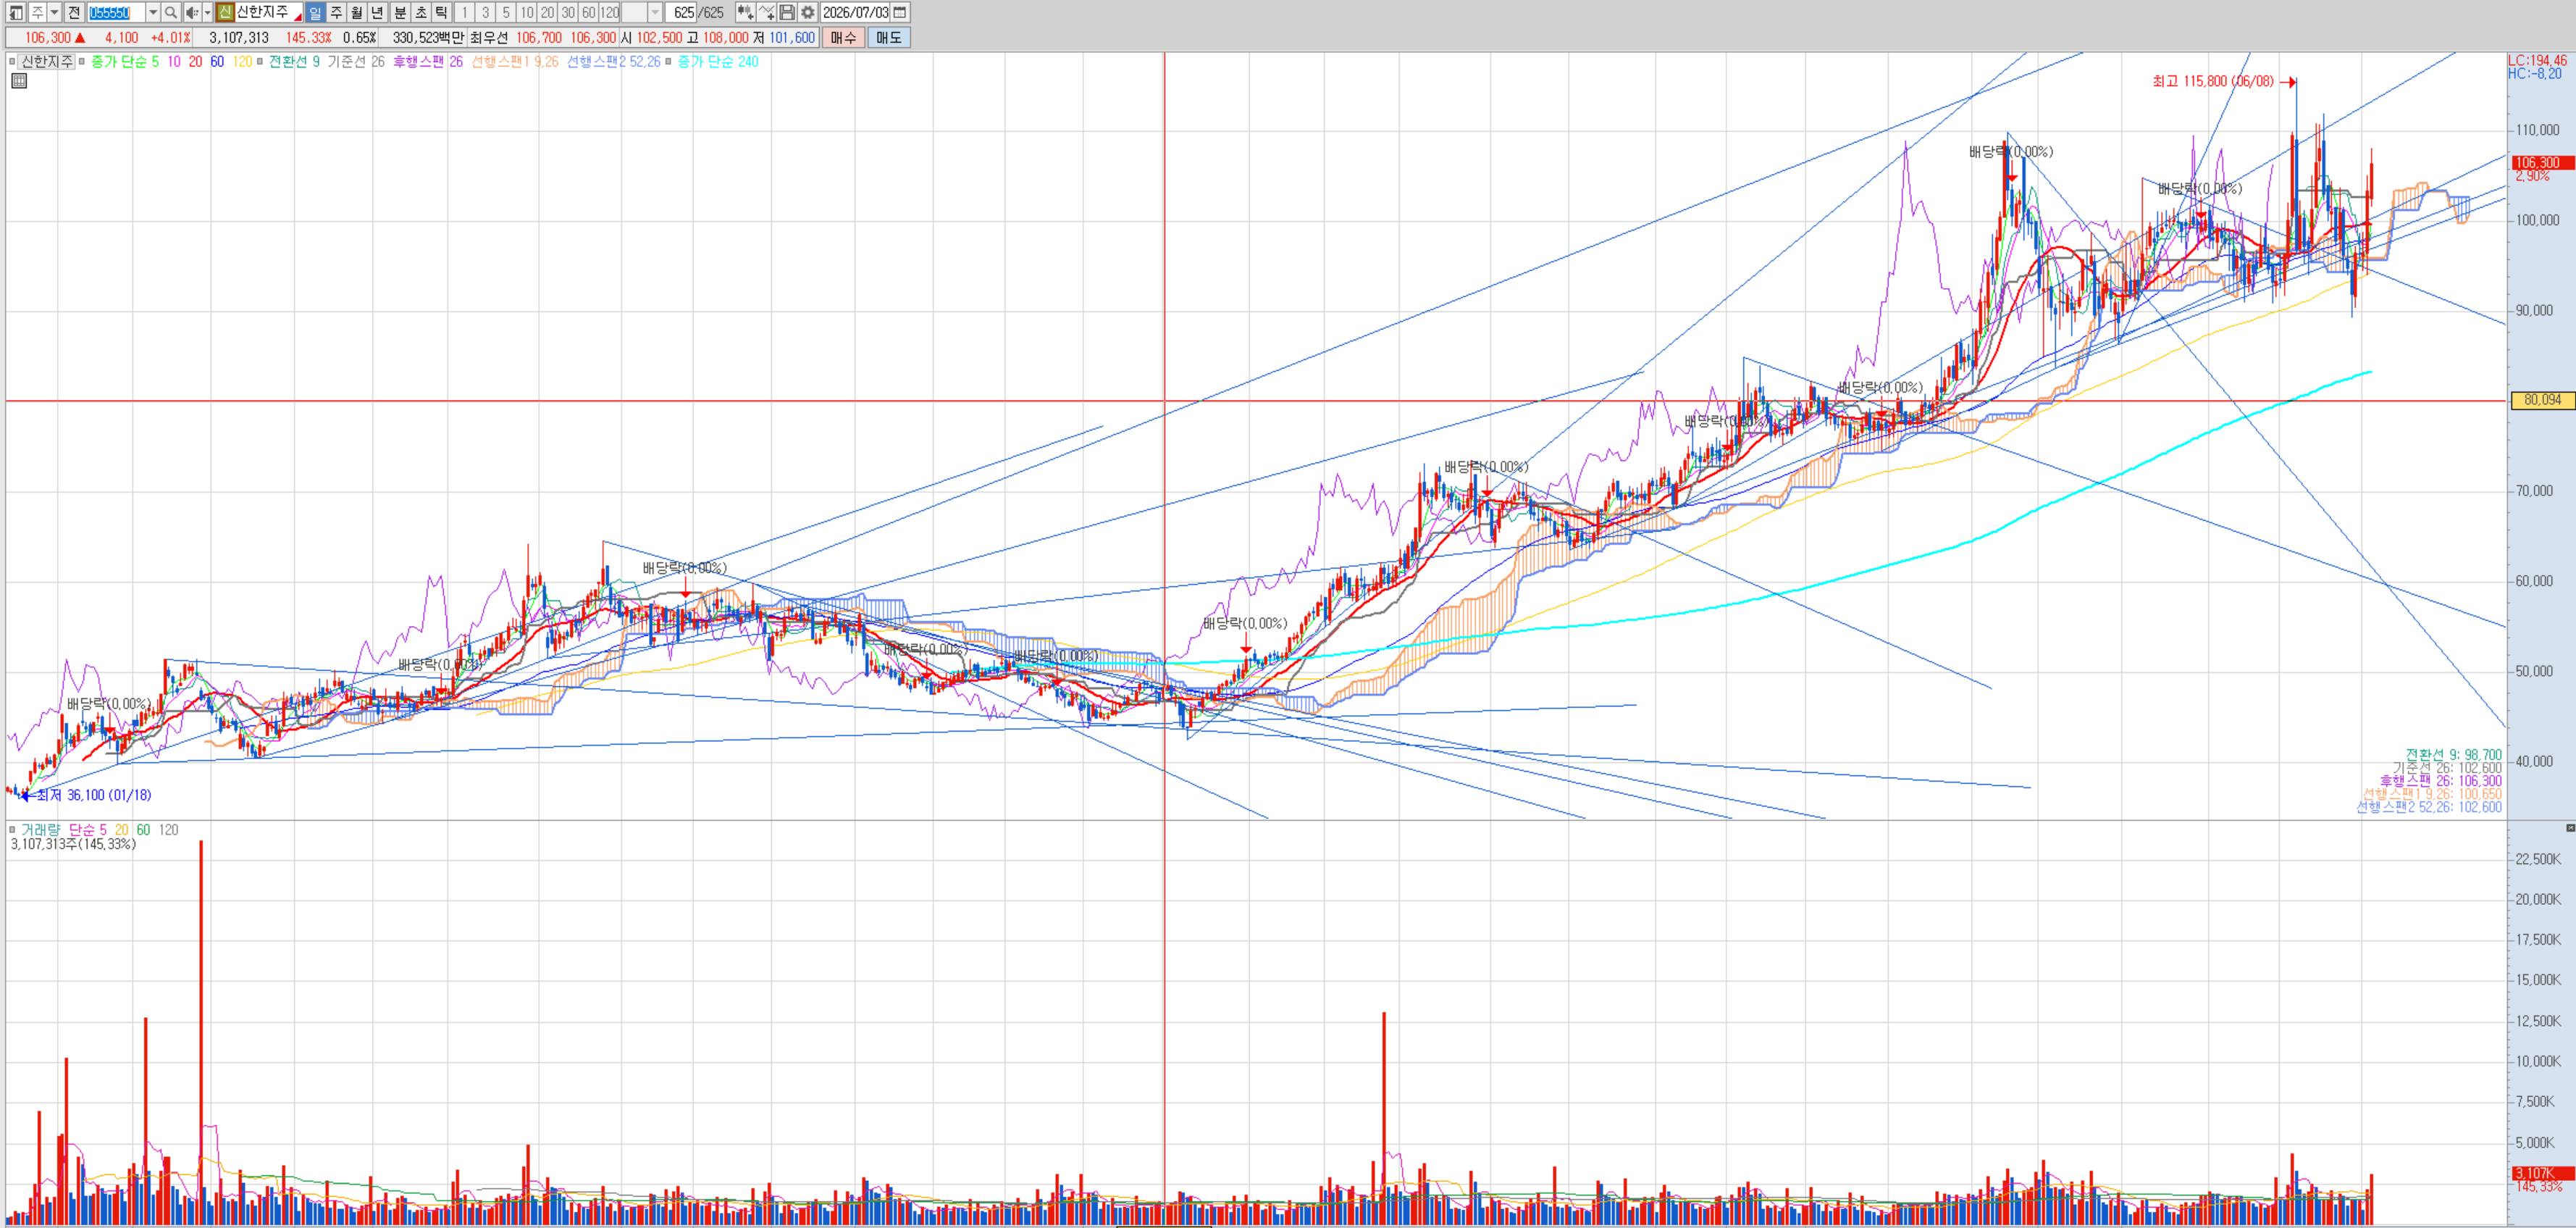This screenshot has width=2576, height=1228.
Task: Click the yellow 120 moving average legend
Action: point(242,62)
